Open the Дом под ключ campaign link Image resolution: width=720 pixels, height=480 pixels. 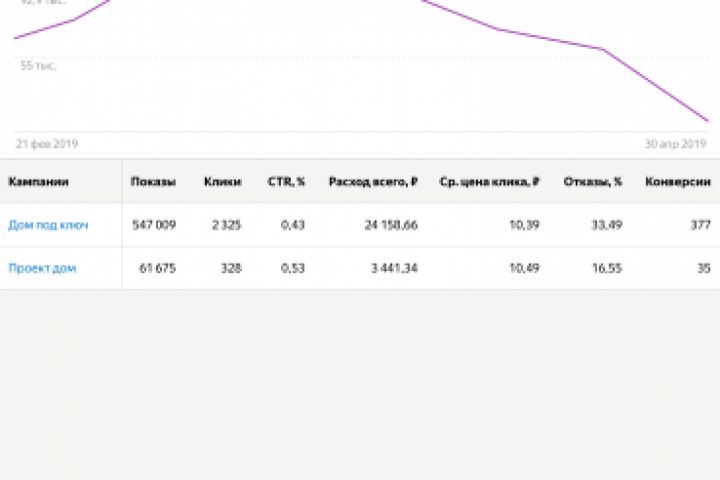pyautogui.click(x=48, y=225)
